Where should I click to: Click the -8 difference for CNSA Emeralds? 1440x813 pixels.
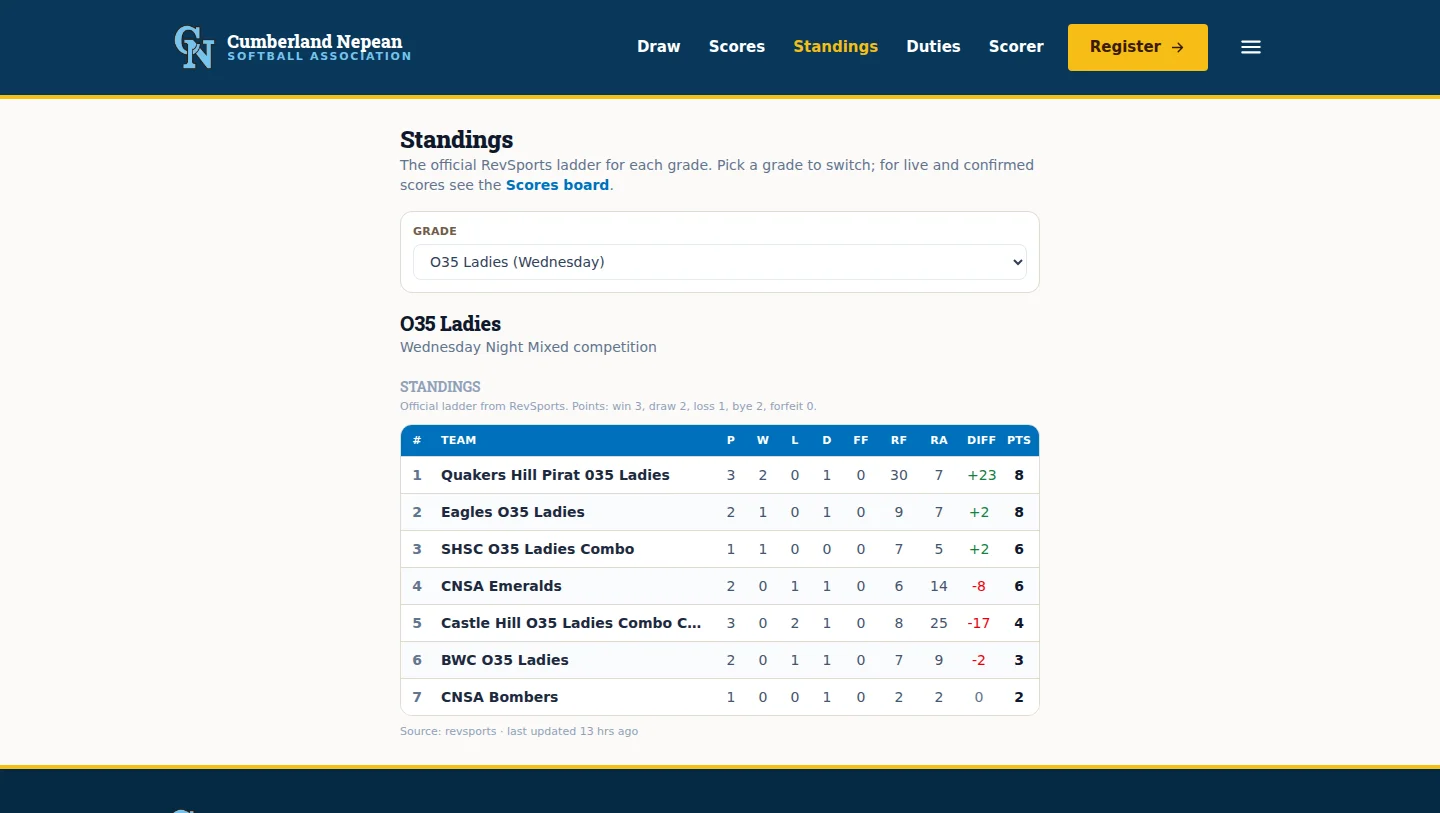click(979, 586)
